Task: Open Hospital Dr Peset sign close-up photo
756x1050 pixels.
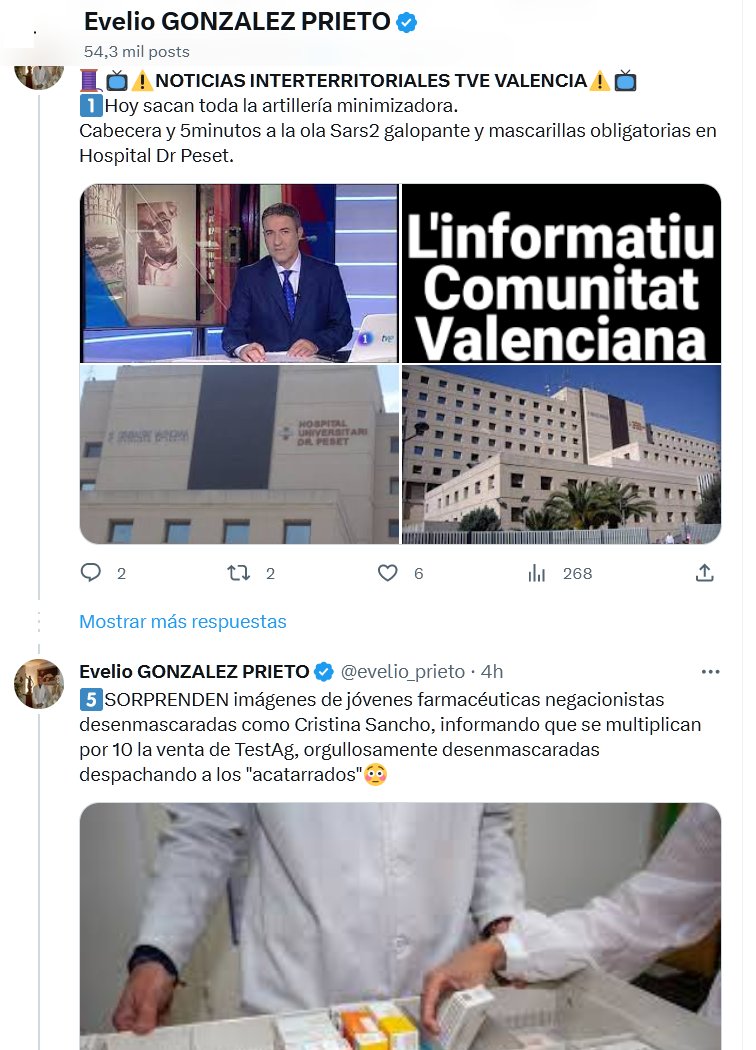Action: click(x=239, y=455)
